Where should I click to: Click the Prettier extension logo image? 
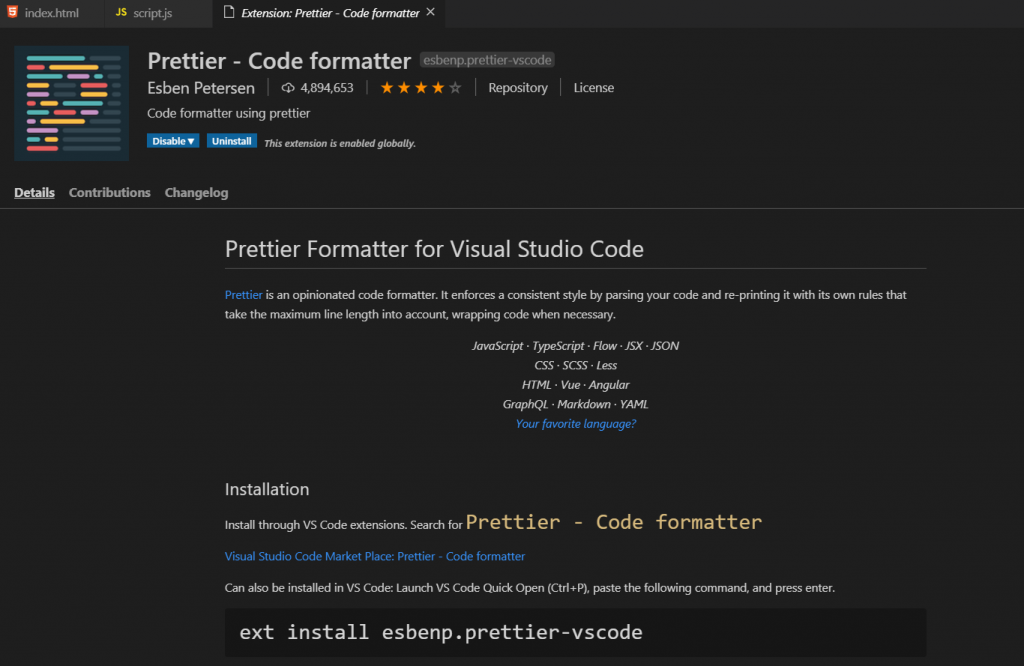72,103
